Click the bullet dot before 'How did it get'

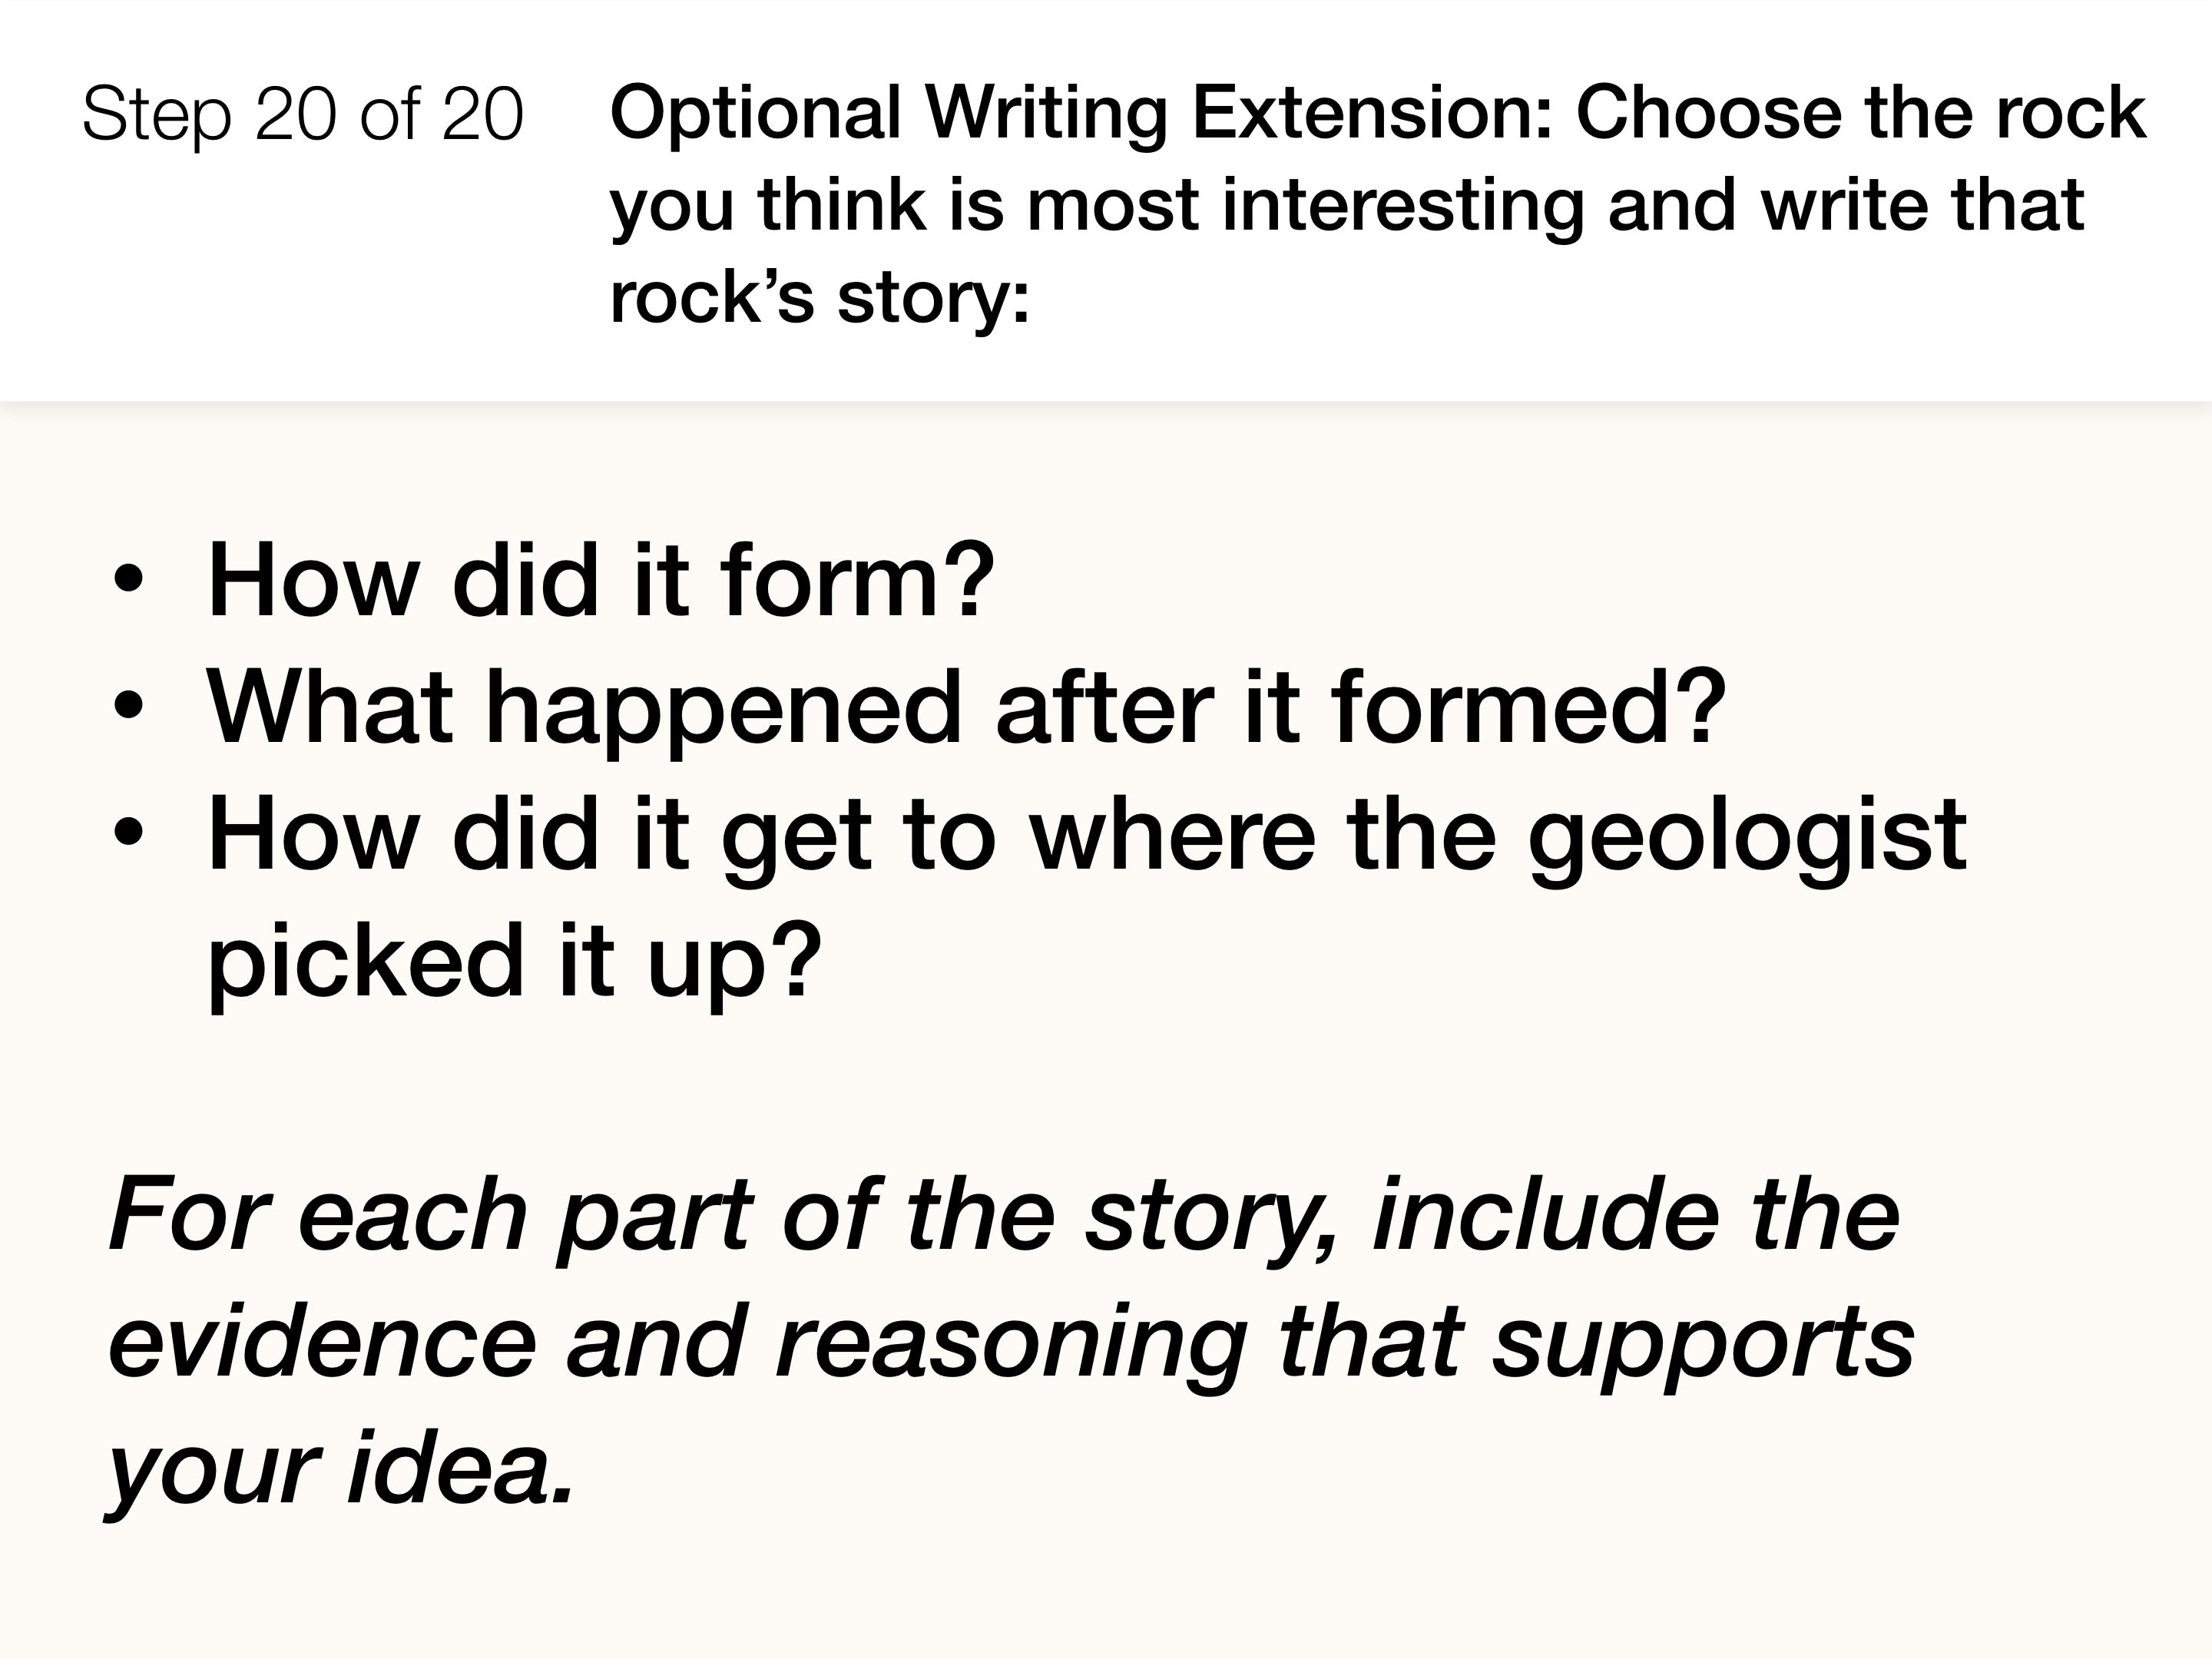(128, 834)
